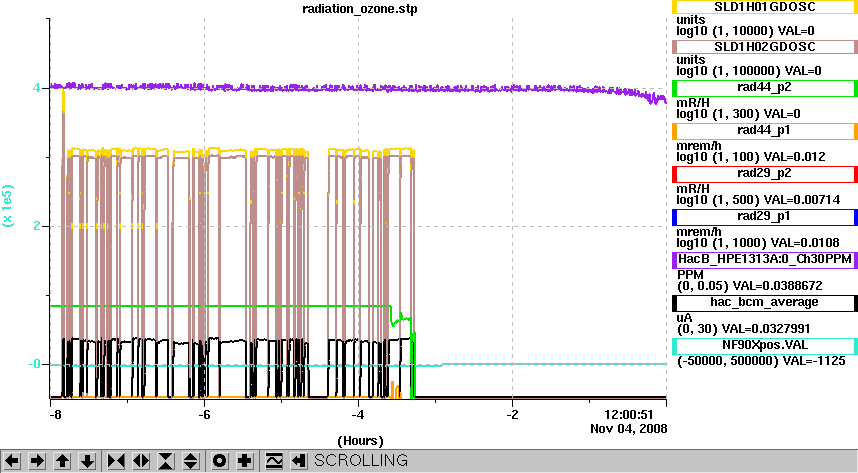The height and width of the screenshot is (473, 858).
Task: Select the rad29_p1 blue legend entry
Action: click(x=764, y=217)
